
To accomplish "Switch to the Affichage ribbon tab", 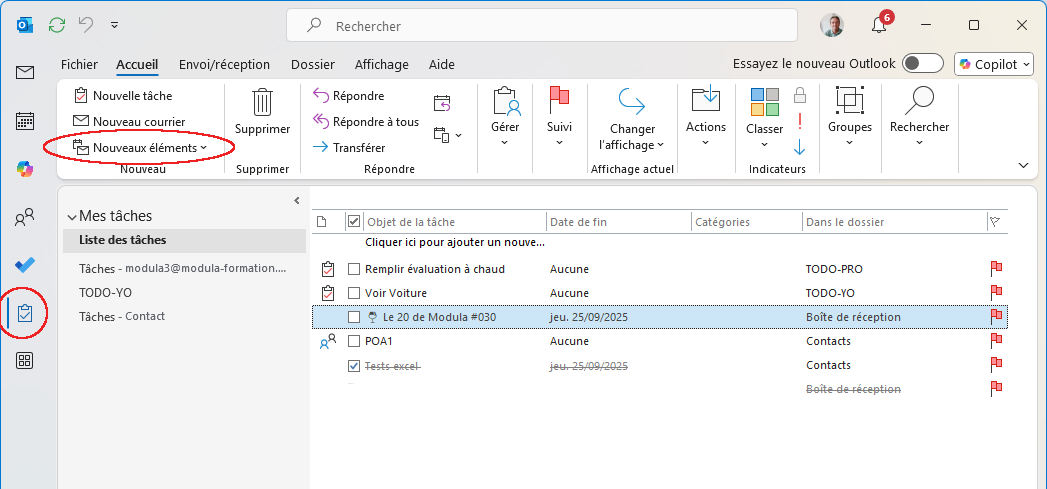I will pyautogui.click(x=381, y=64).
